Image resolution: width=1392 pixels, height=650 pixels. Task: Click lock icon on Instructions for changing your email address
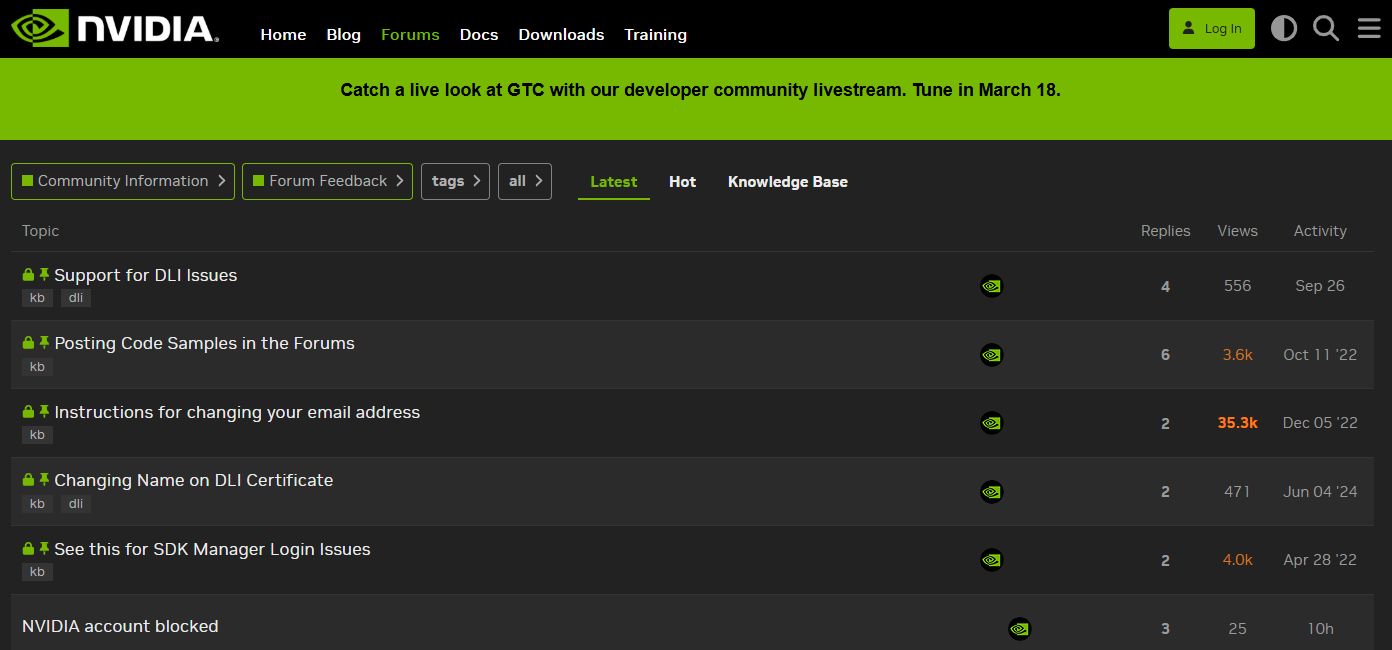[28, 412]
